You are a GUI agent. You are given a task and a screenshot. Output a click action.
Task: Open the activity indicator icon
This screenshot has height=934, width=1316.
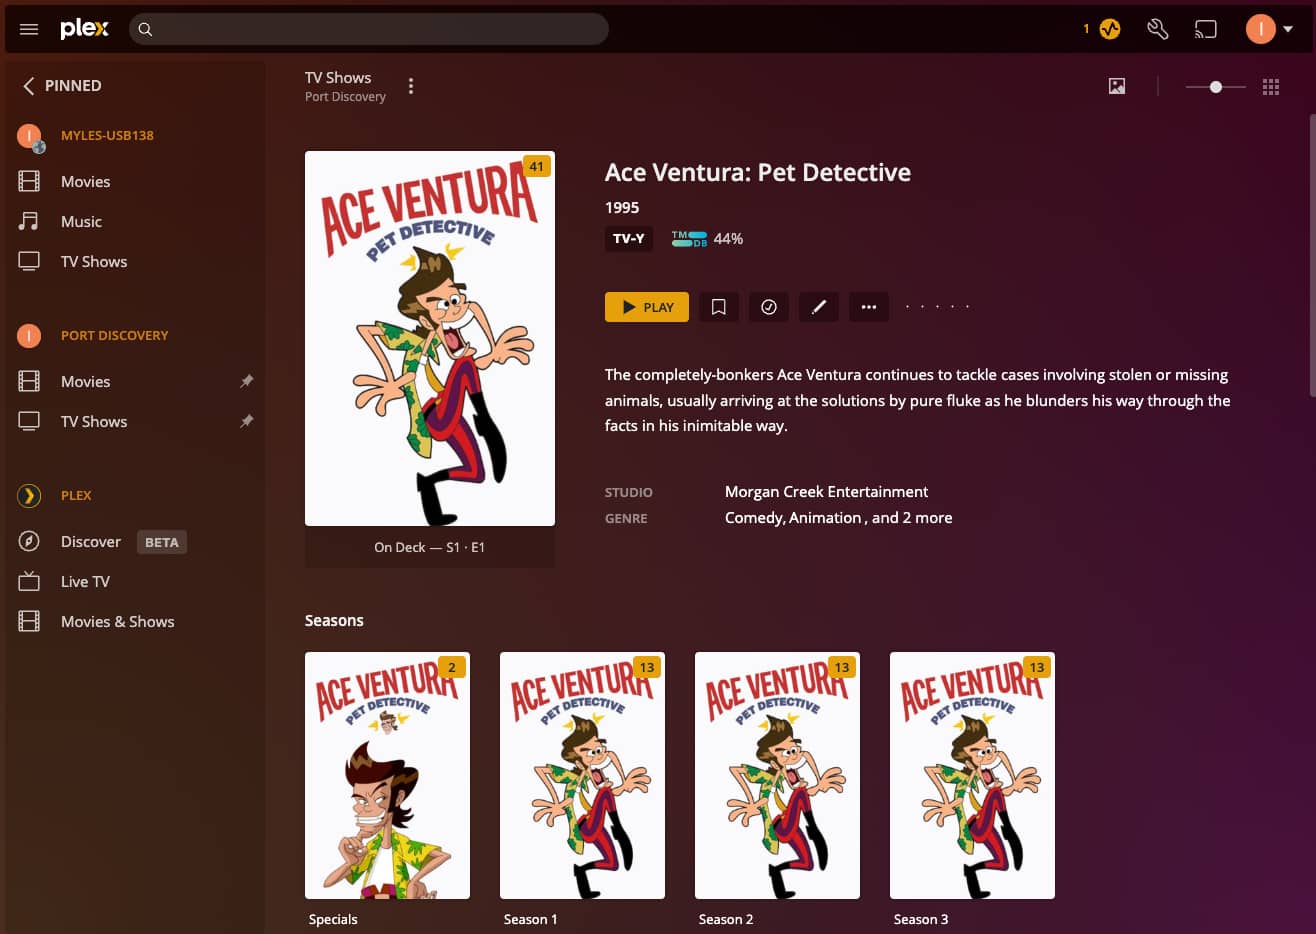coord(1110,29)
